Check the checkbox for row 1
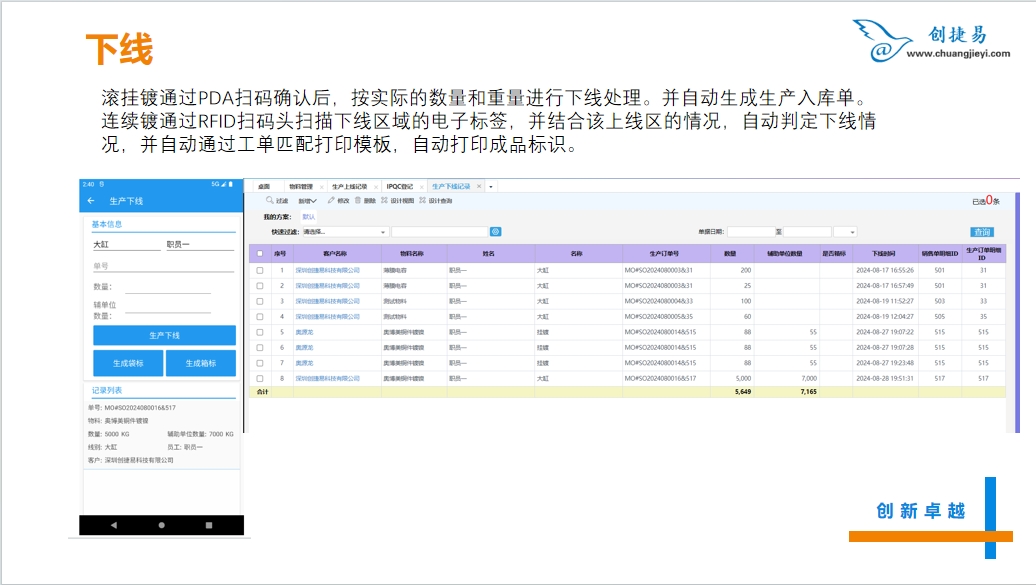 point(260,270)
